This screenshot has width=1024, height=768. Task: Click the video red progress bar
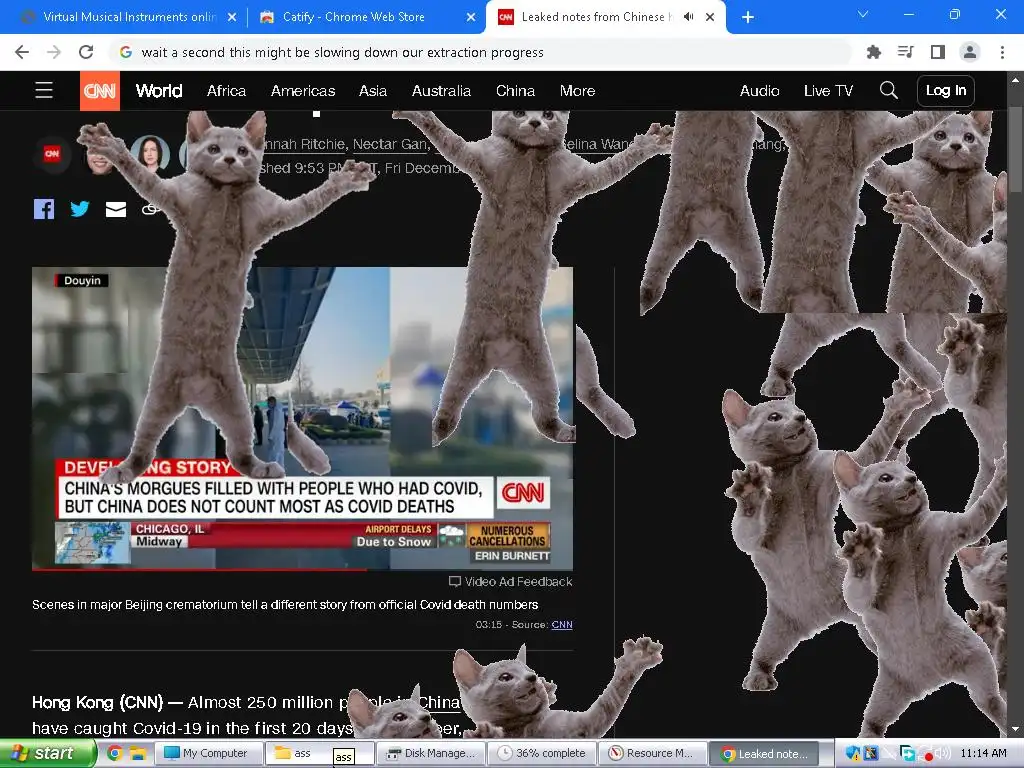tap(199, 569)
